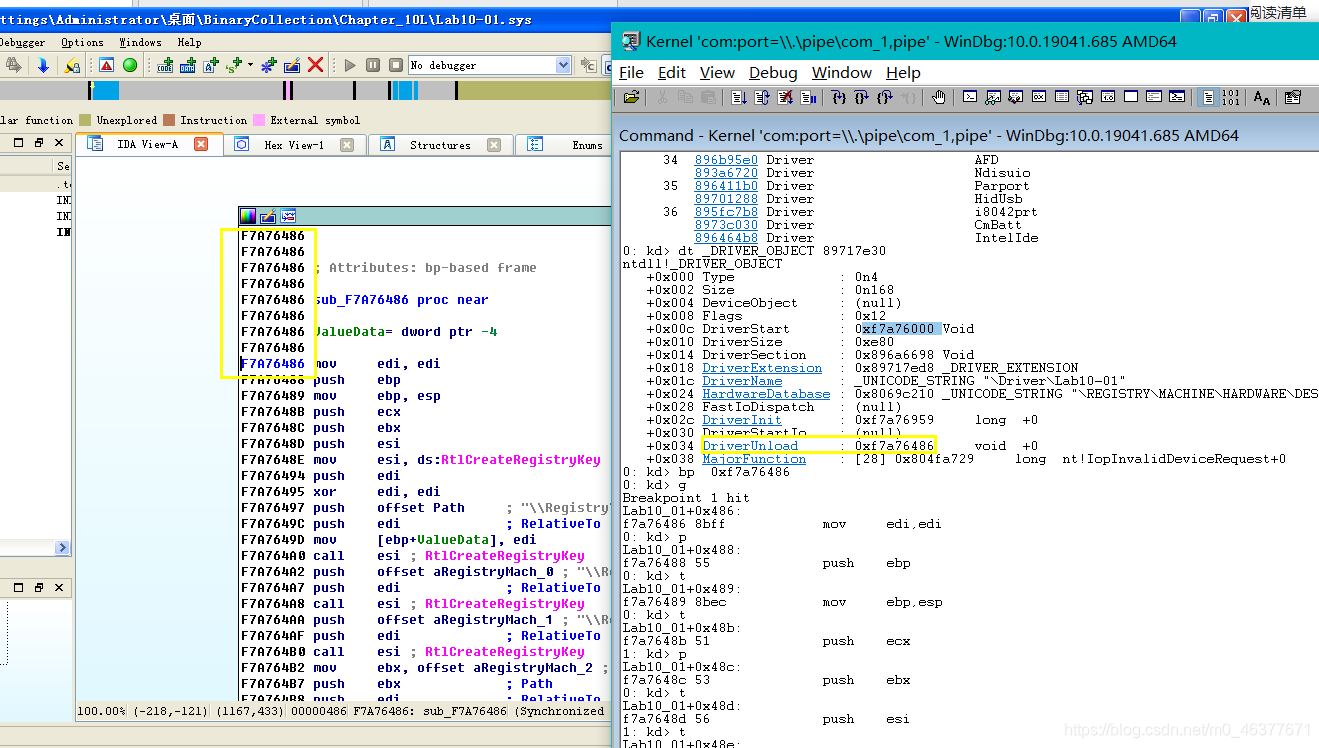Click the Restart icon in WinDbg toolbar
This screenshot has height=748, width=1319.
click(762, 97)
